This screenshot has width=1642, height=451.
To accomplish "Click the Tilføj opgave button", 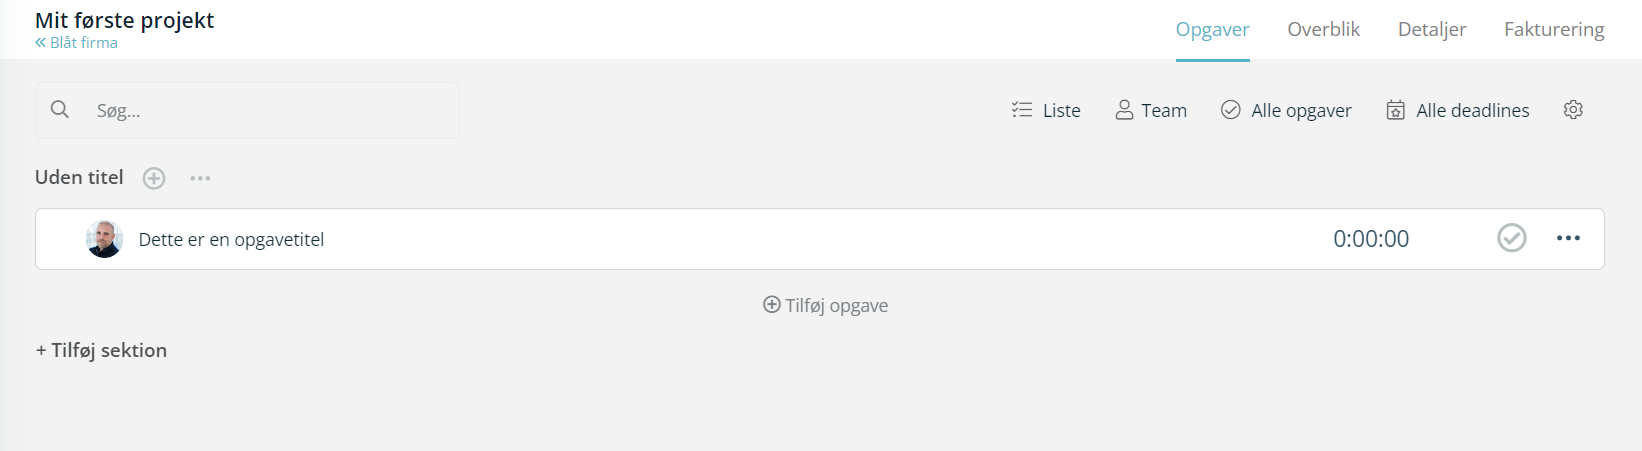I will tap(826, 305).
